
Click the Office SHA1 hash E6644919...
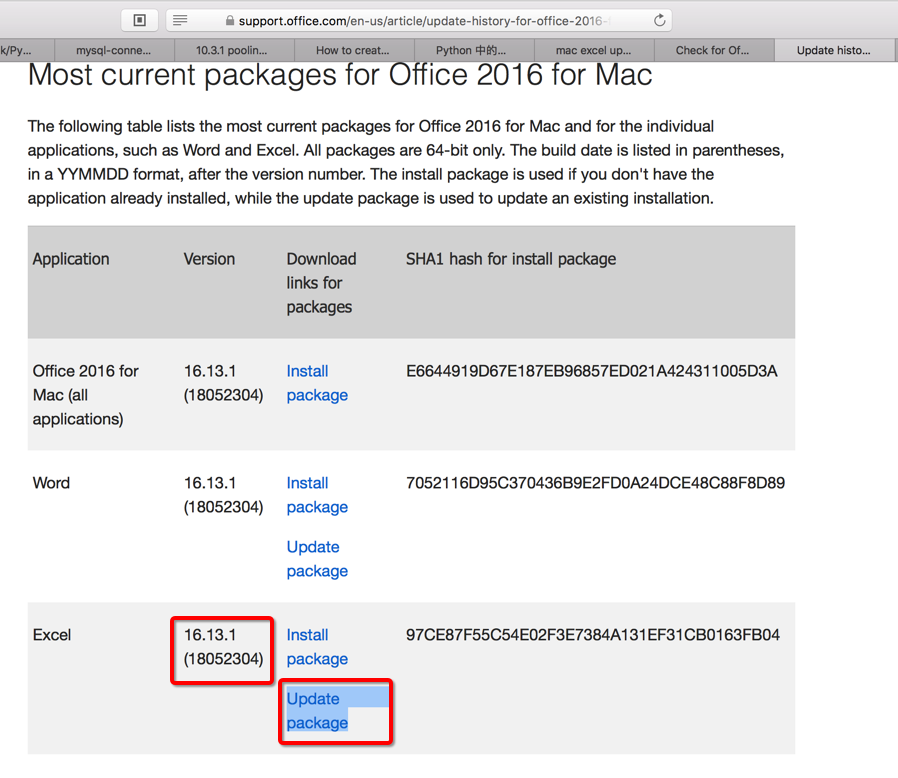coord(592,371)
